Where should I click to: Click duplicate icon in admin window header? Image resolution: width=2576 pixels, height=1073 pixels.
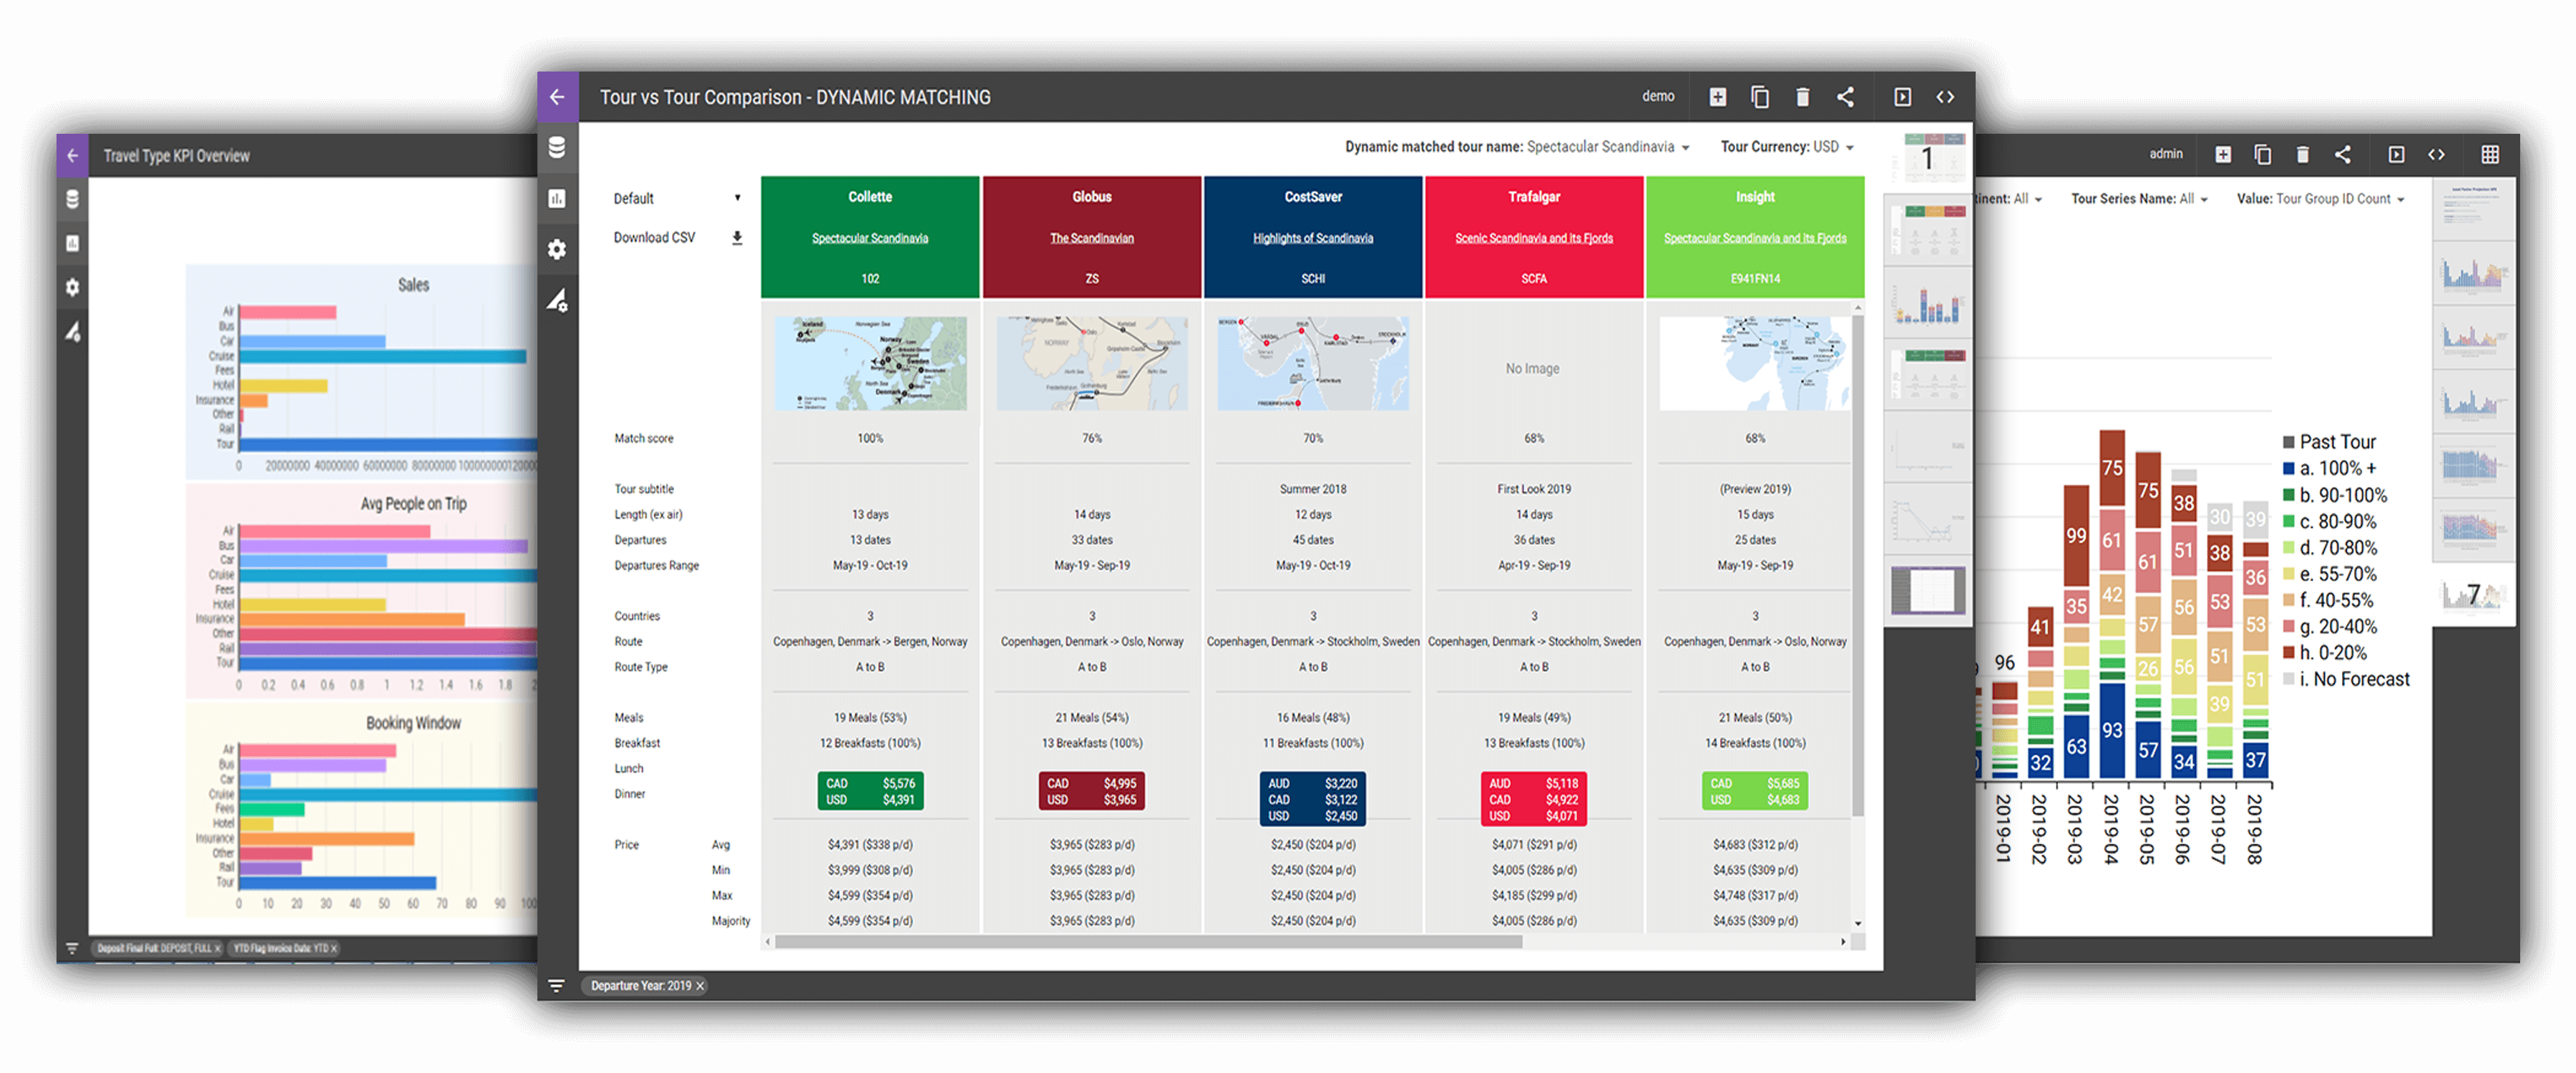point(2262,154)
